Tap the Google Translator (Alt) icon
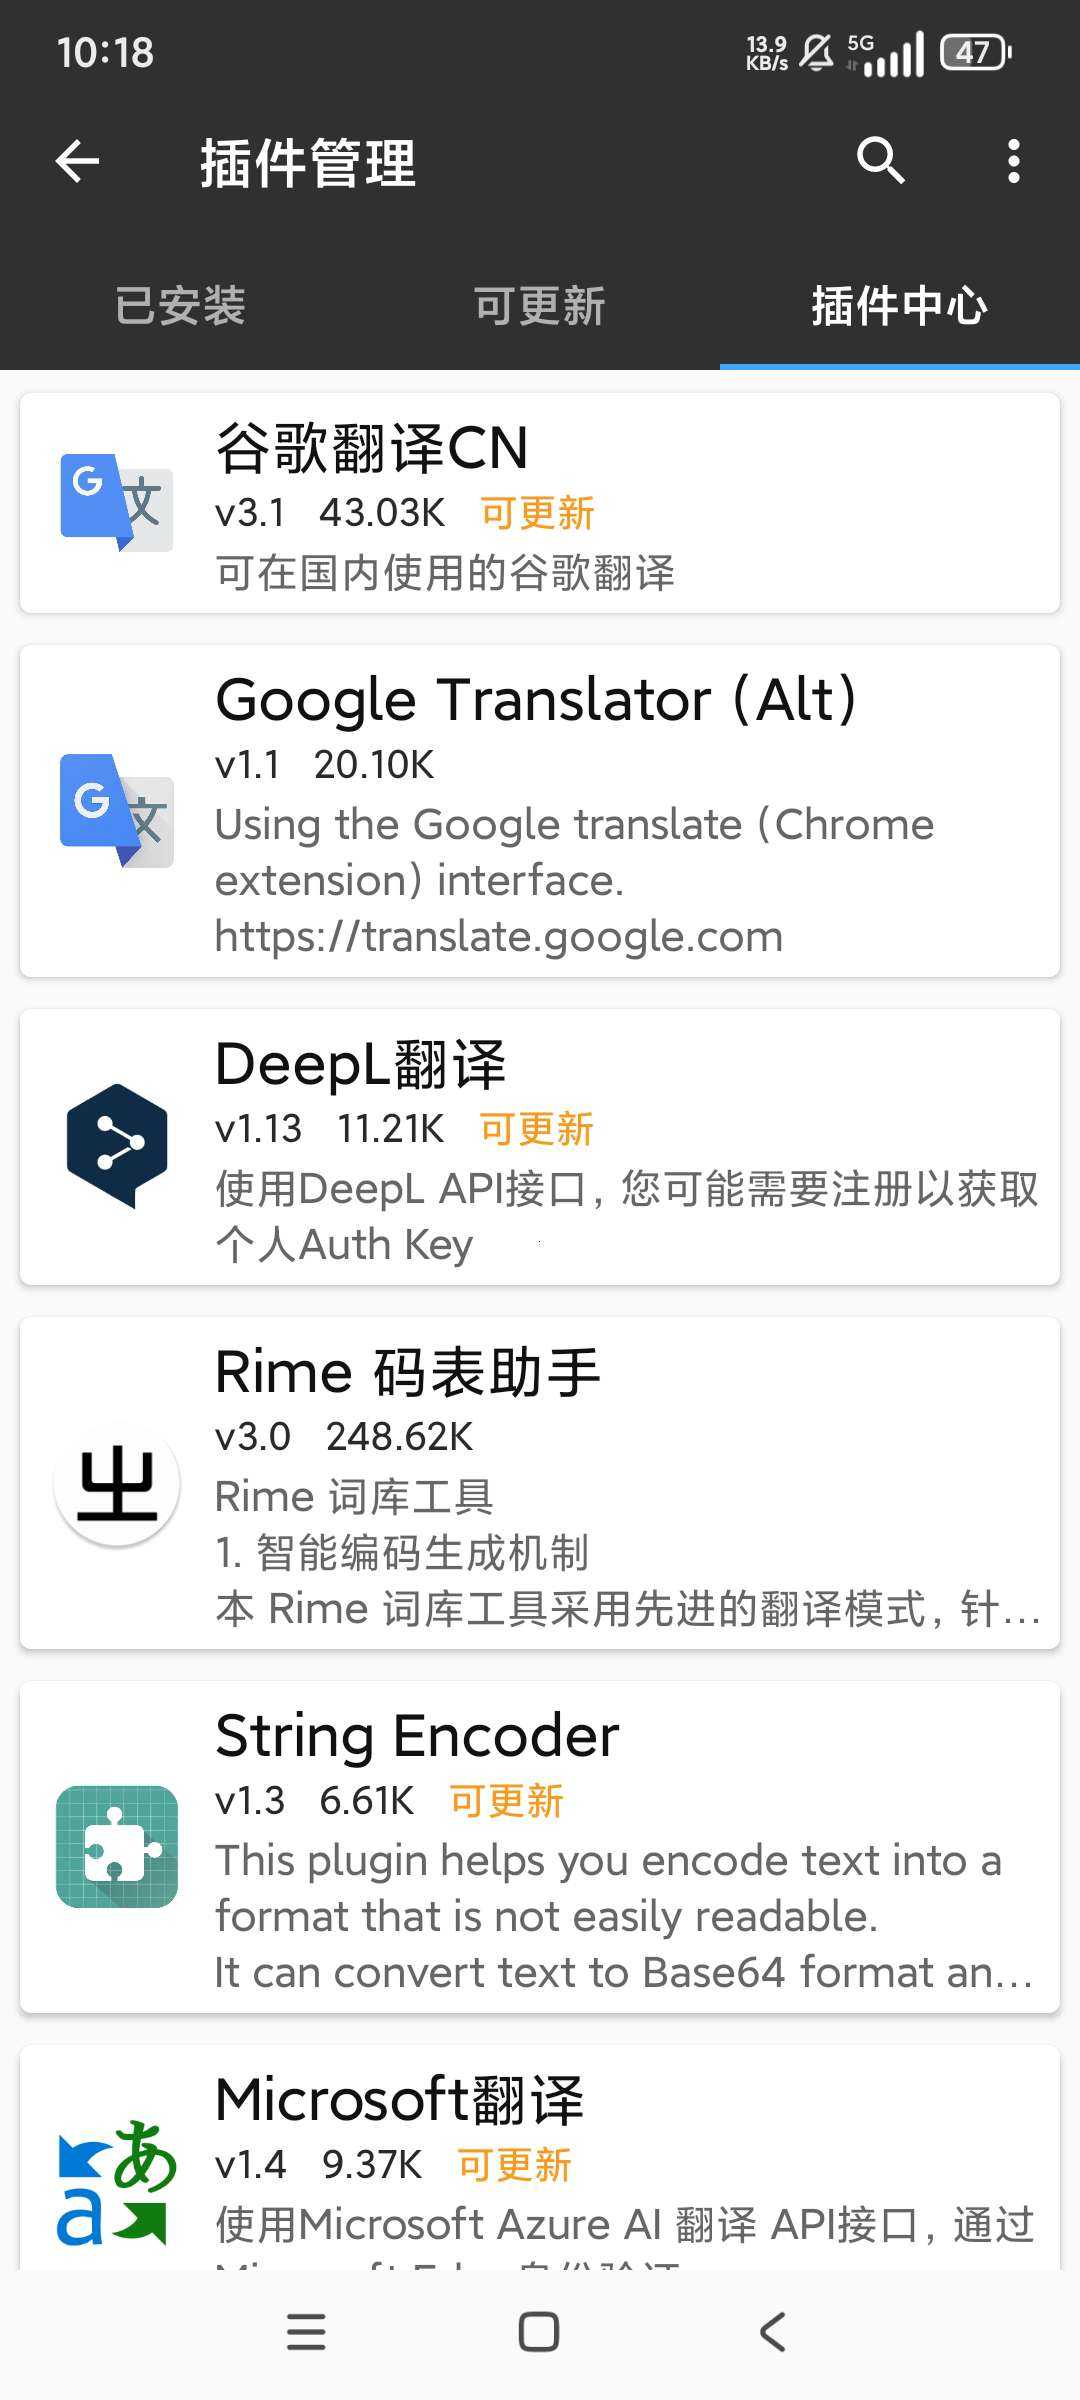The height and width of the screenshot is (2400, 1080). click(x=117, y=811)
